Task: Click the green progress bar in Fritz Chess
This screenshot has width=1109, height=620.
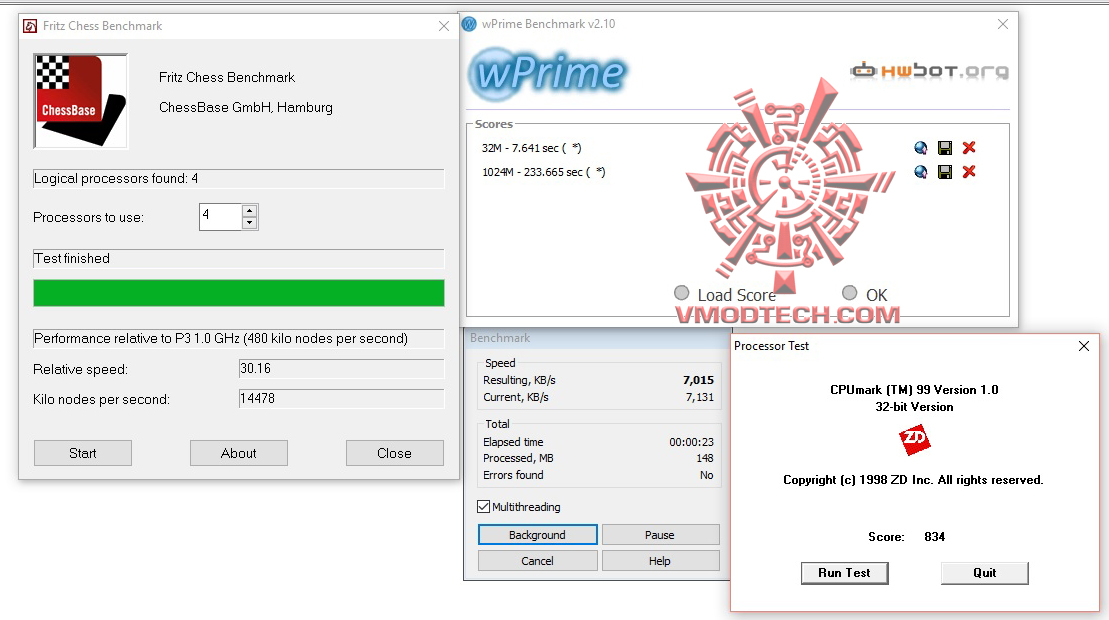Action: tap(238, 292)
